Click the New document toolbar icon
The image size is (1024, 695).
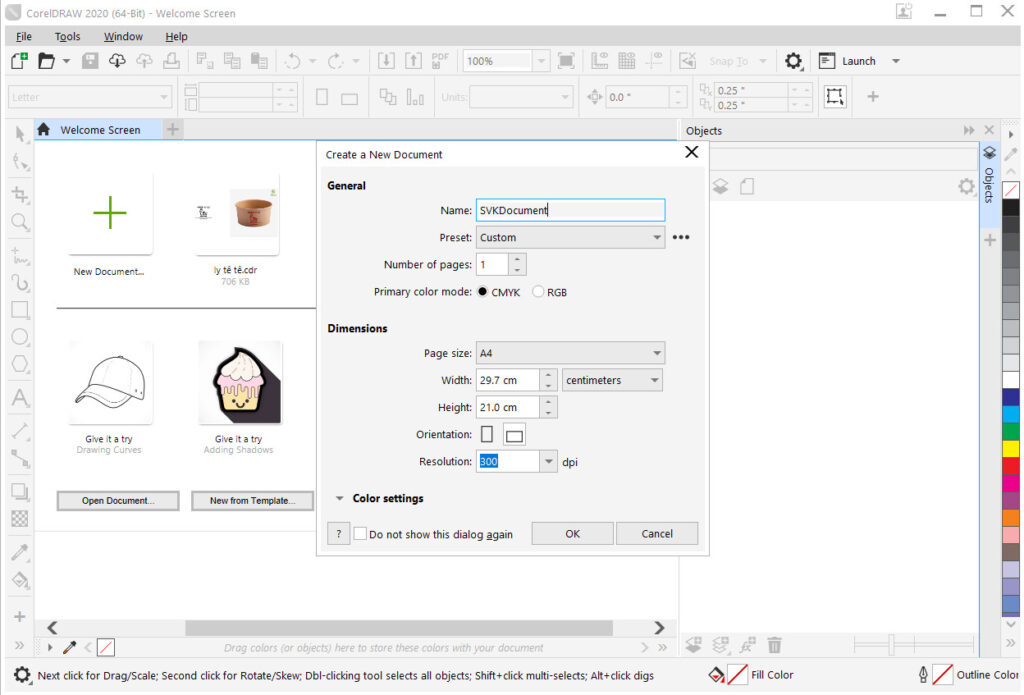tap(20, 61)
